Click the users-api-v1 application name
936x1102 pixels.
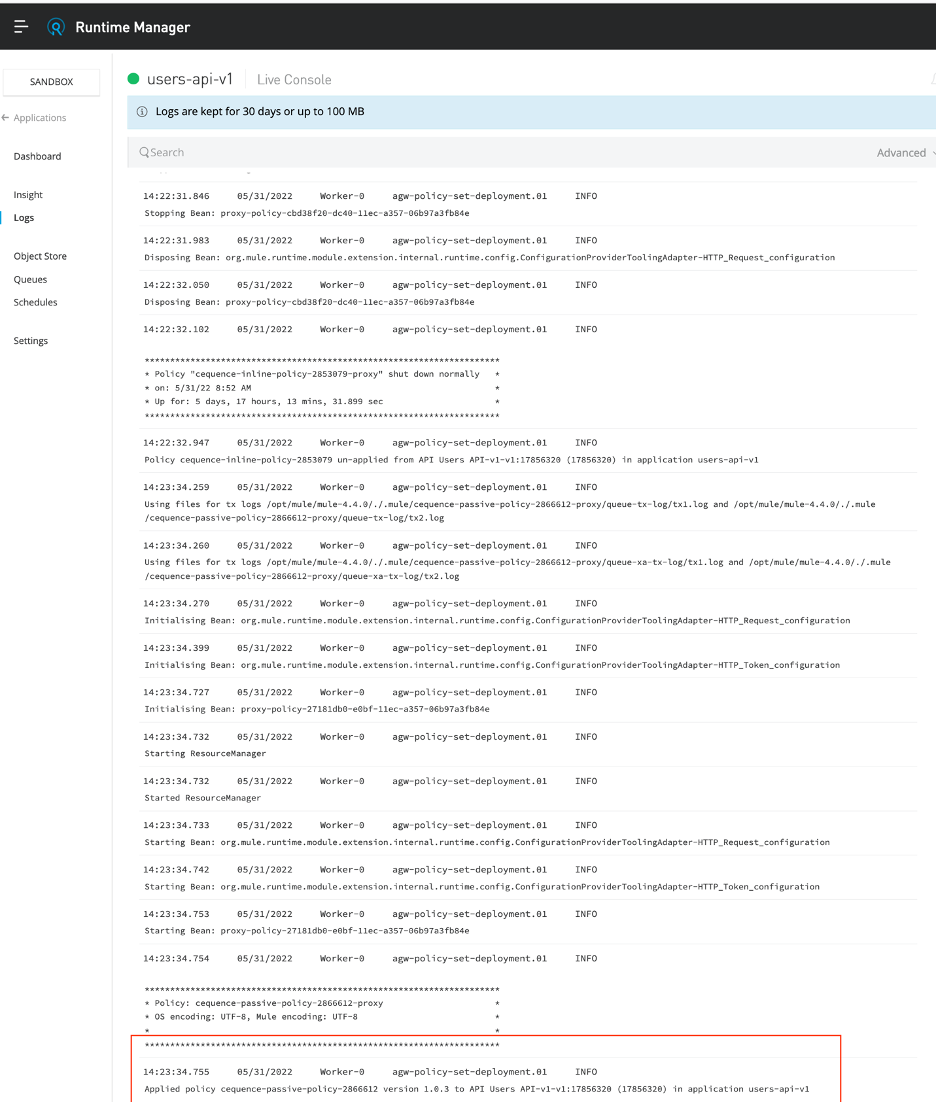[190, 79]
